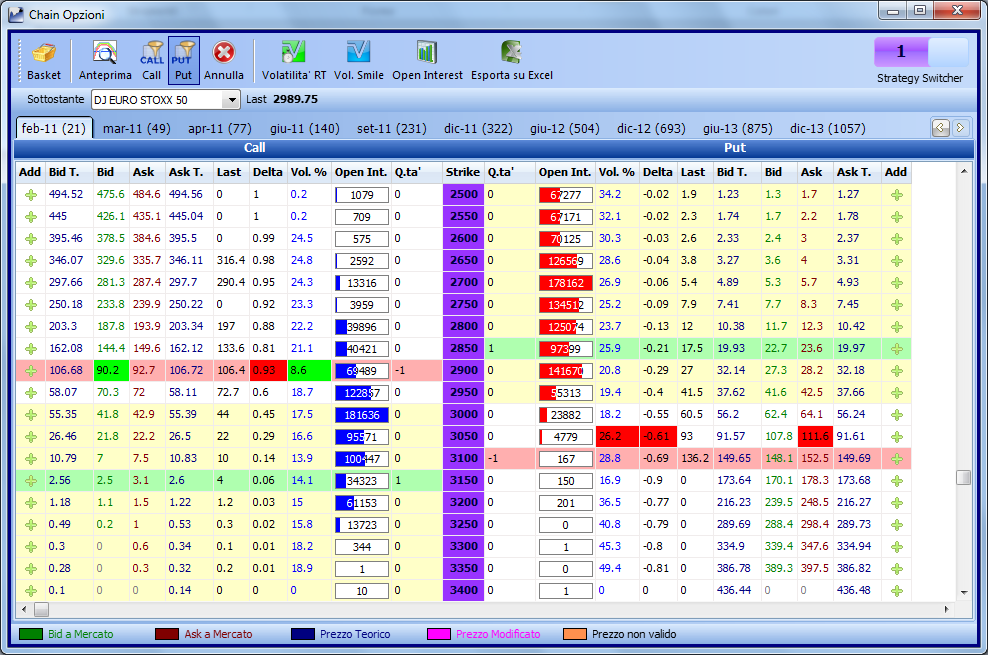Add the 2500 strike call with plus
The height and width of the screenshot is (655, 988).
[x=30, y=195]
